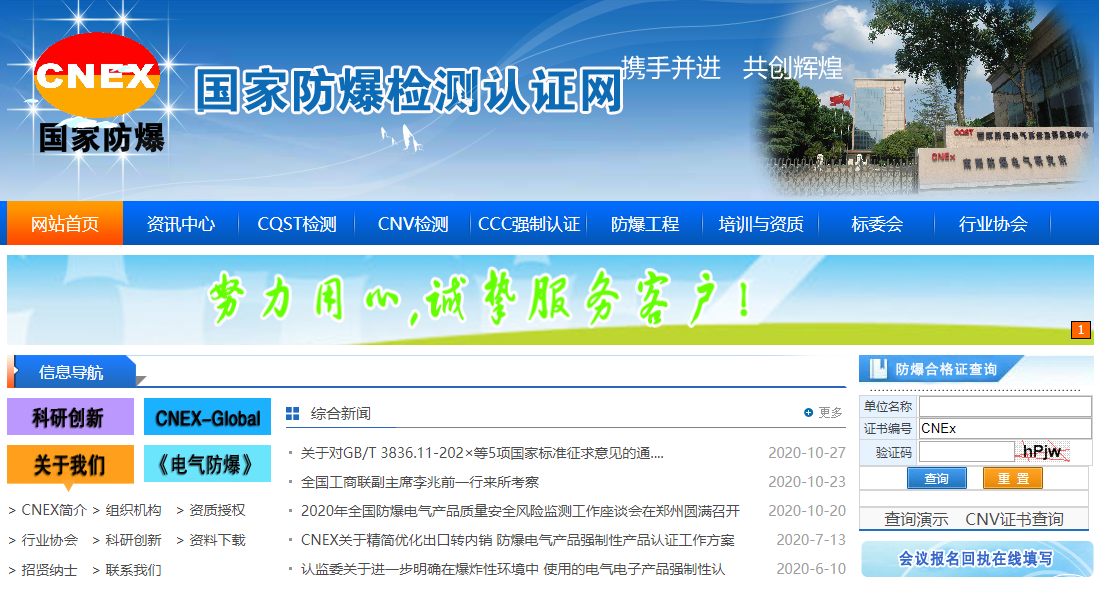
Task: Open the 行业协会 sidebar link
Action: tap(49, 540)
